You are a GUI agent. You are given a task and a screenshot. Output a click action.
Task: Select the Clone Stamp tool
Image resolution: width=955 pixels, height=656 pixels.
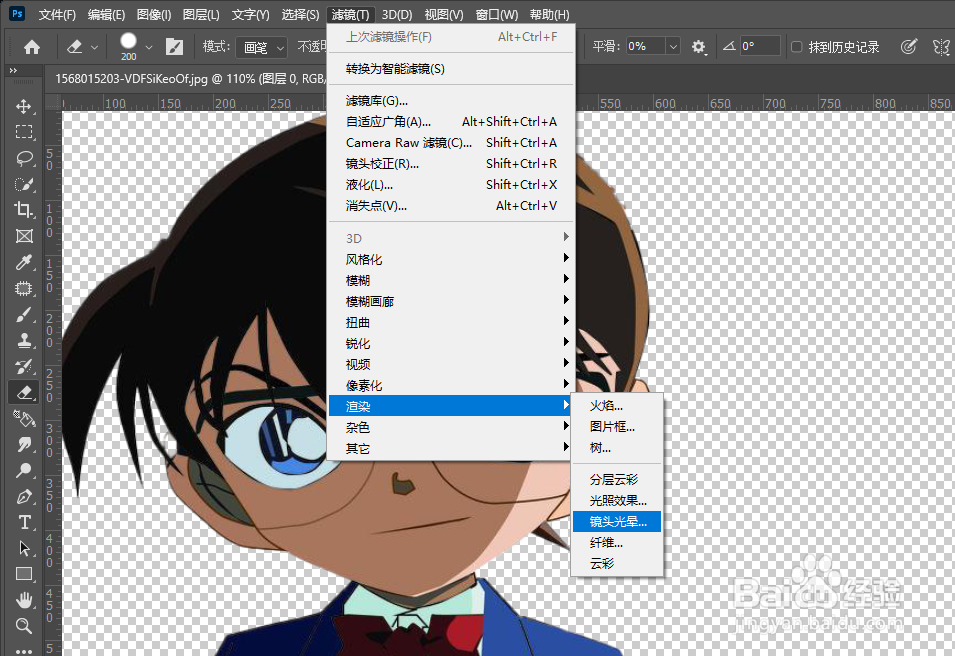point(24,340)
